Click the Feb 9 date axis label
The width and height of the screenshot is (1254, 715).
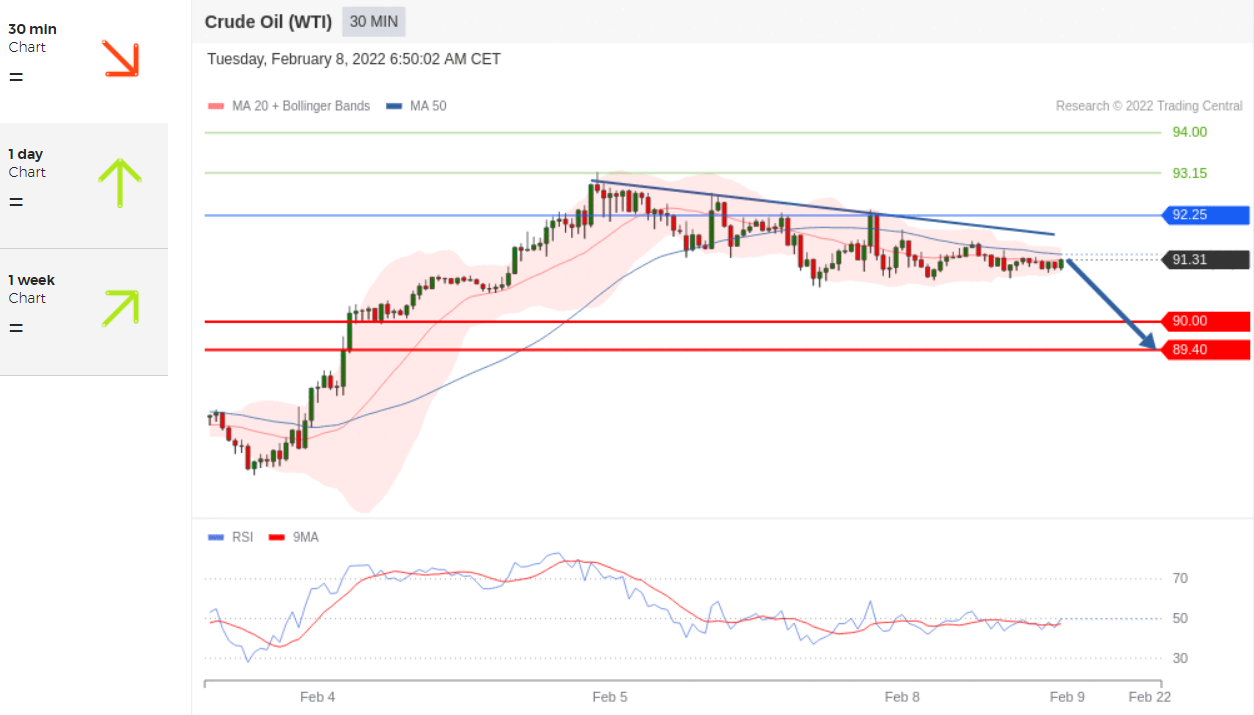click(1067, 697)
